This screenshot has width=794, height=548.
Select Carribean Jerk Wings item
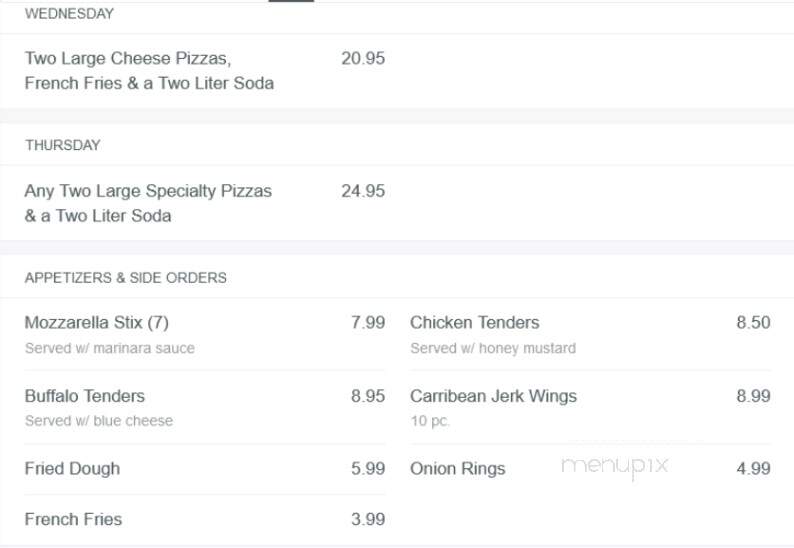click(493, 396)
